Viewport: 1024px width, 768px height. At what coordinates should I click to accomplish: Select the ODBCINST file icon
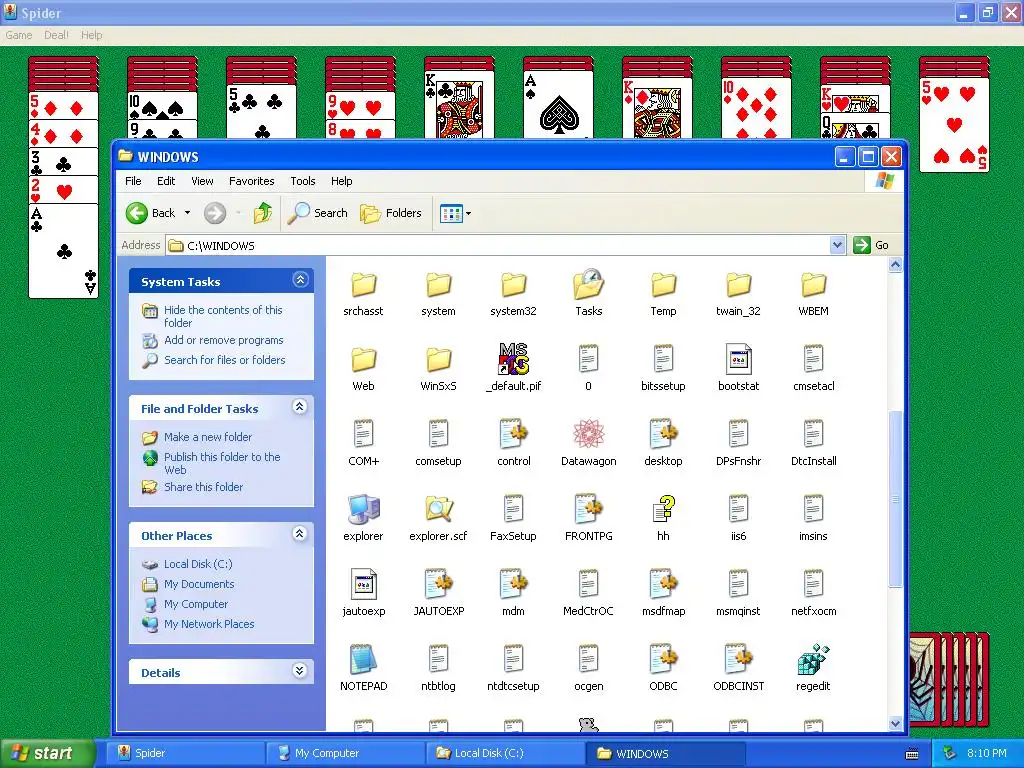click(739, 659)
